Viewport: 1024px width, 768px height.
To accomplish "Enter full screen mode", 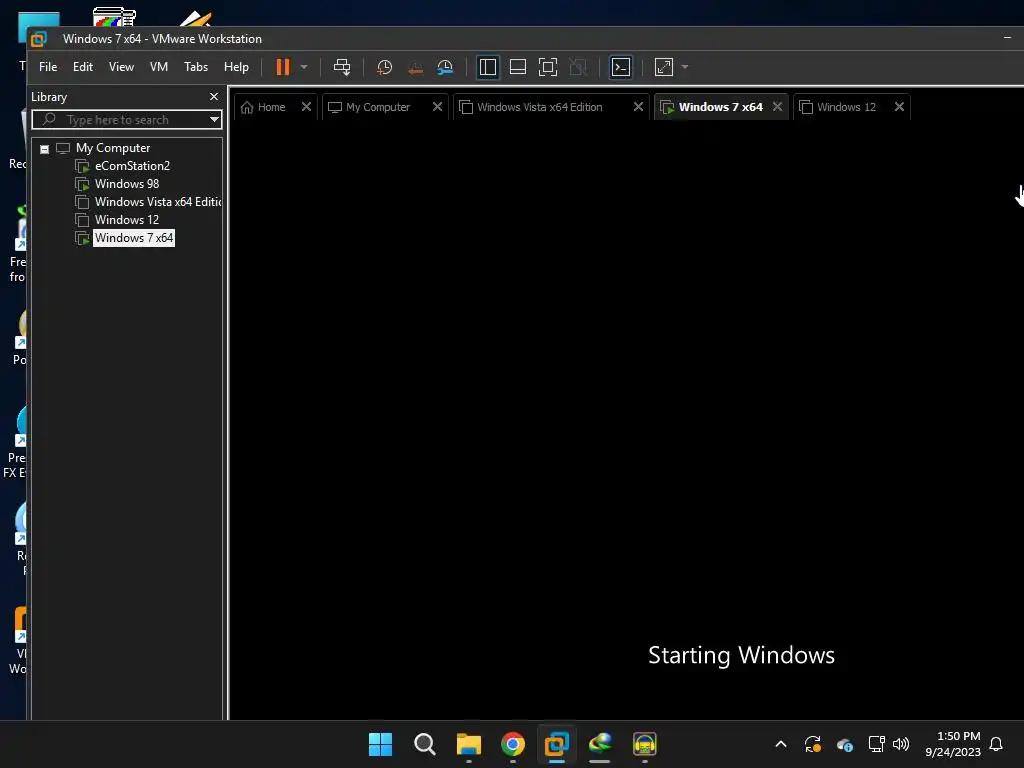I will (548, 67).
